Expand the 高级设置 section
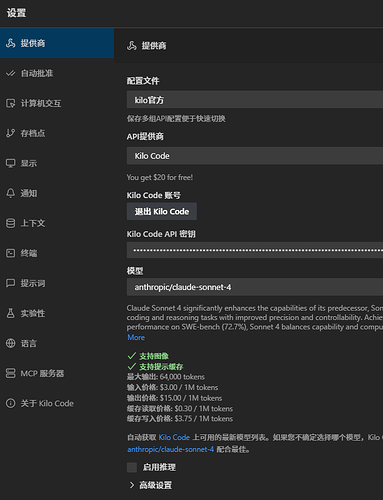 pyautogui.click(x=151, y=485)
